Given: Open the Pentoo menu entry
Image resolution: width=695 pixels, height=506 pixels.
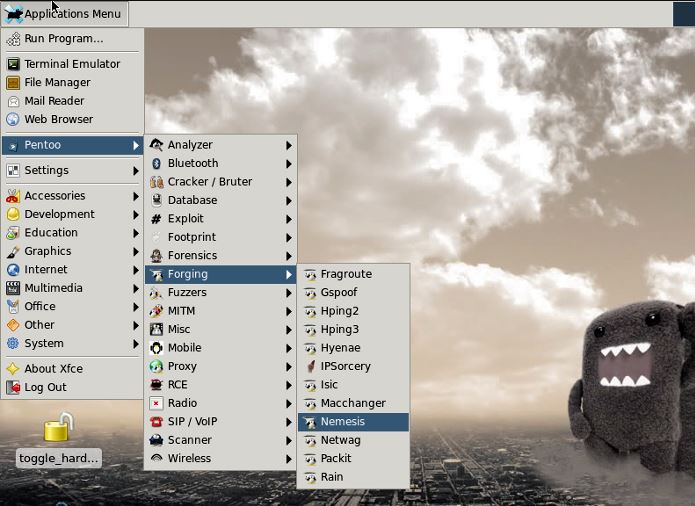Looking at the screenshot, I should tap(72, 145).
